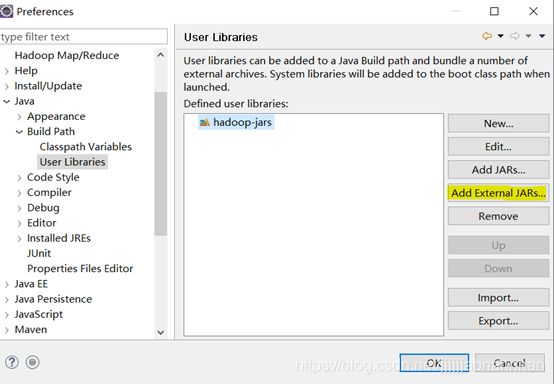Select the hadoop-jars library icon
This screenshot has height=384, width=554.
point(205,122)
